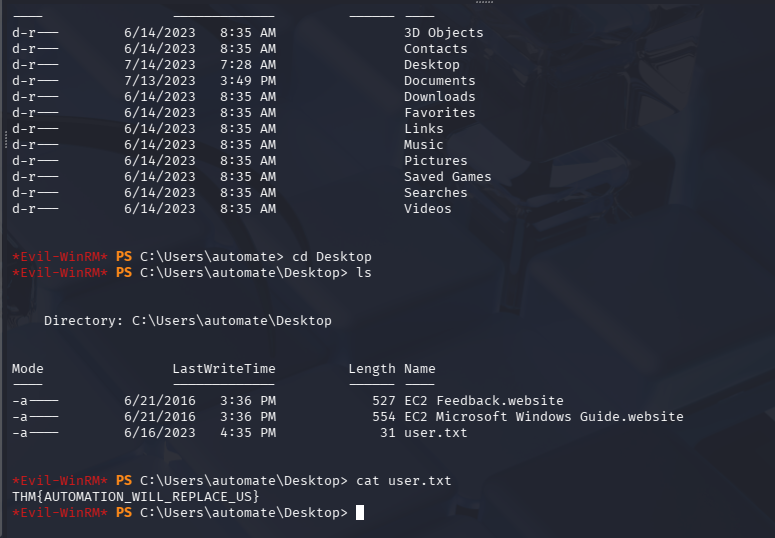Select the EC2 Feedback.website file name
775x538 pixels.
pos(483,401)
